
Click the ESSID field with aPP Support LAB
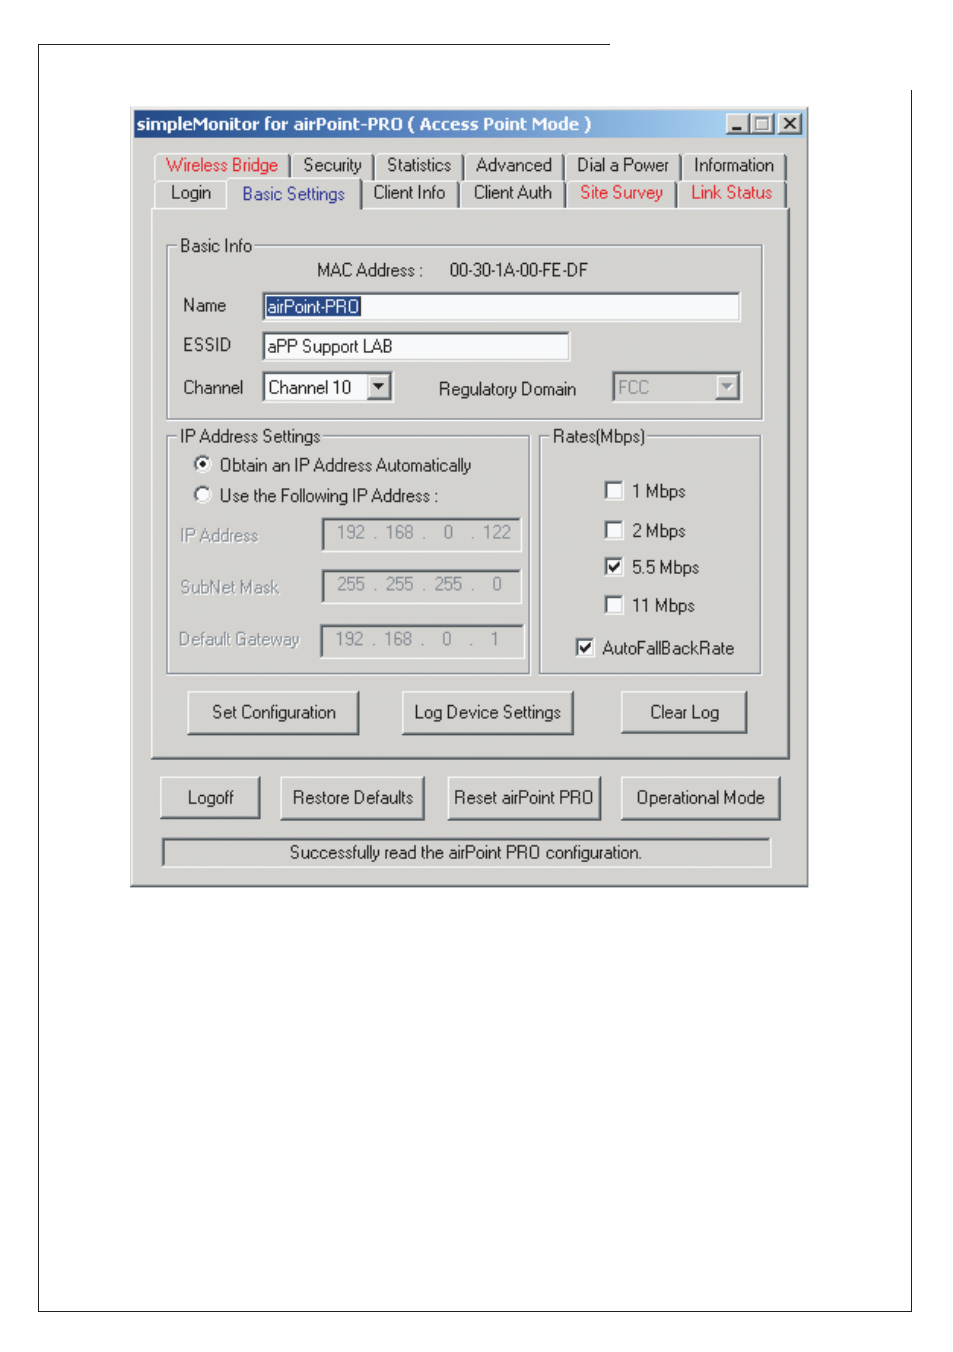point(416,346)
